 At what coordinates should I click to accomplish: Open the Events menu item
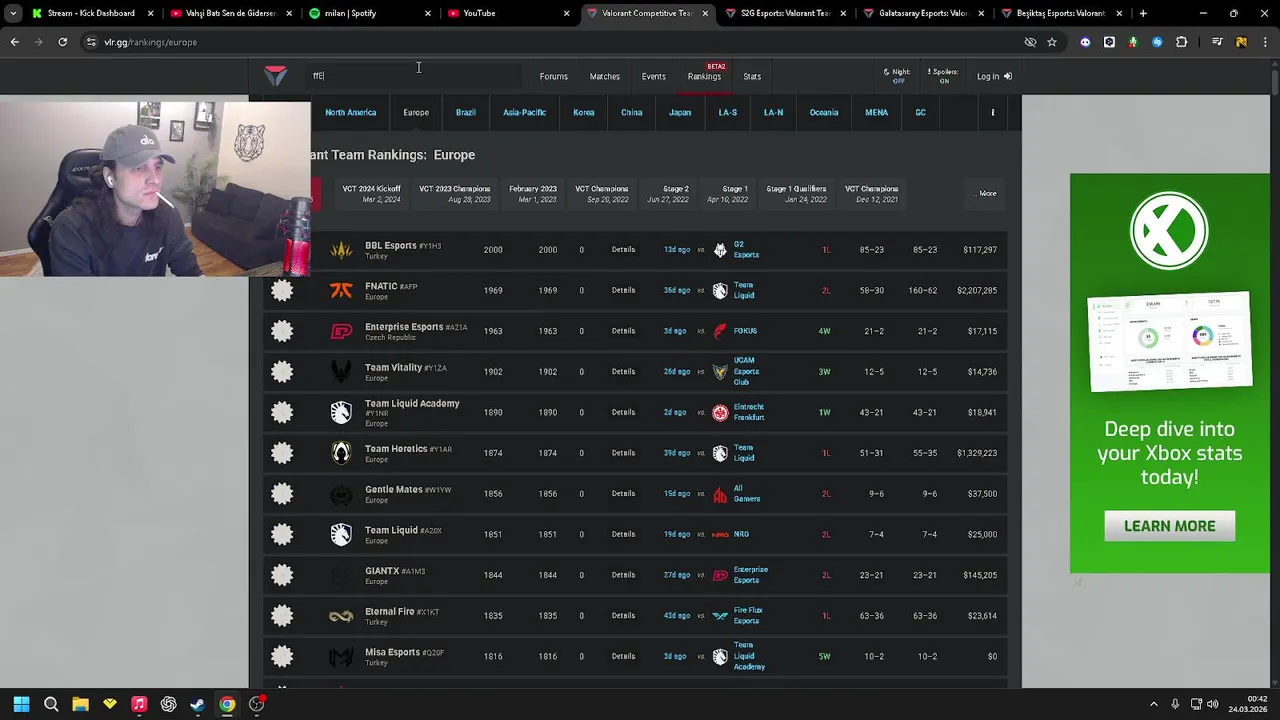[x=653, y=76]
